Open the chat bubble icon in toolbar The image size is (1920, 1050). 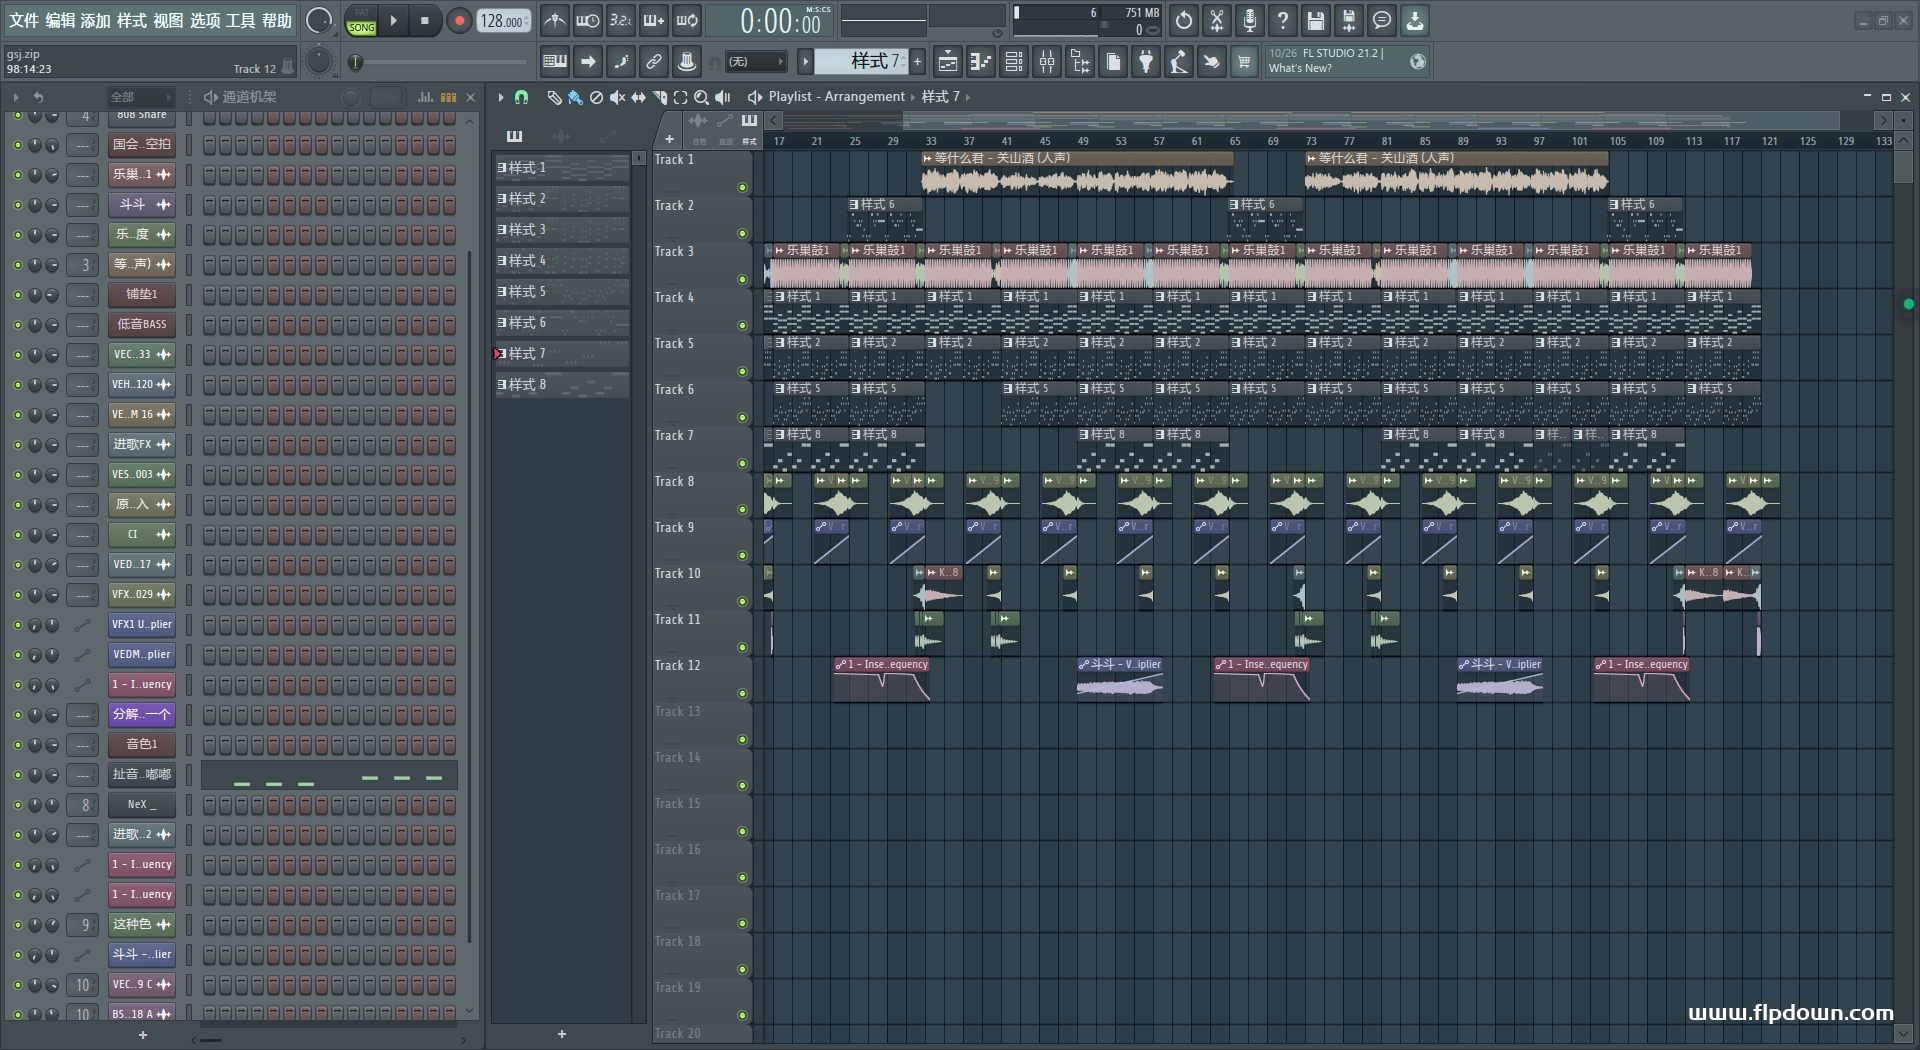[1382, 20]
